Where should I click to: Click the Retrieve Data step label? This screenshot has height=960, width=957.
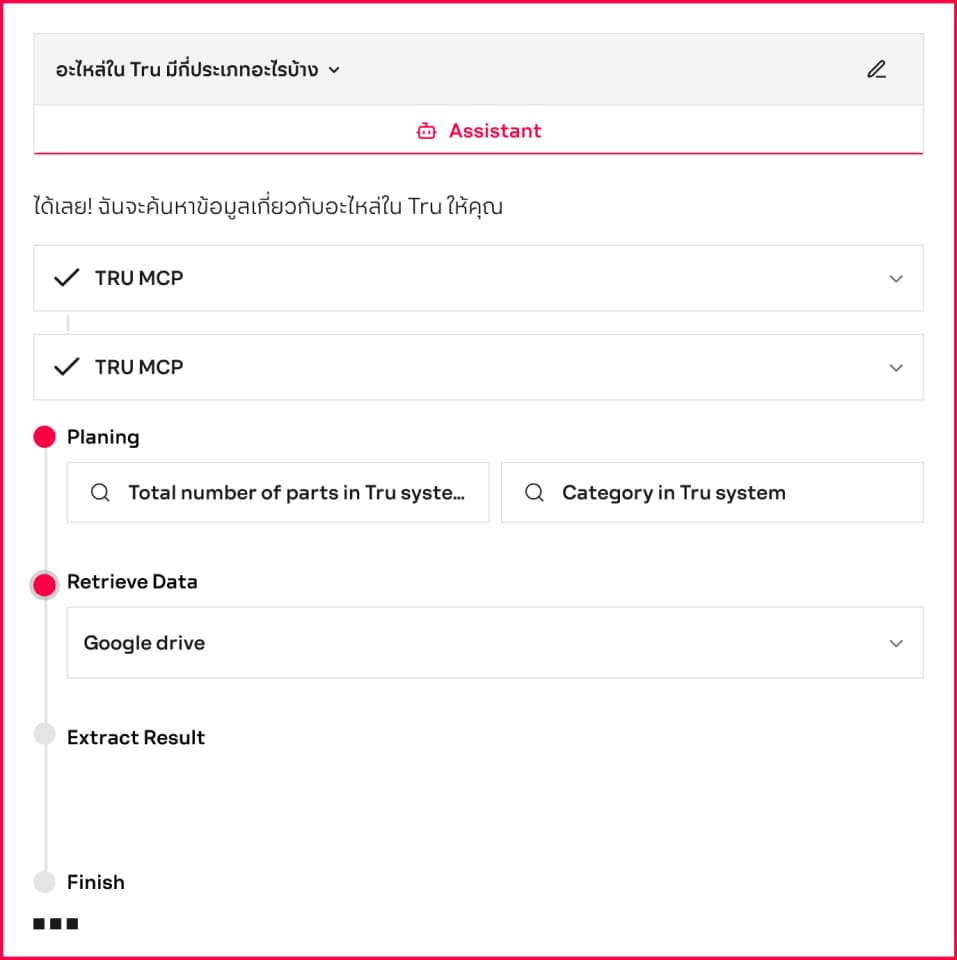(x=132, y=582)
